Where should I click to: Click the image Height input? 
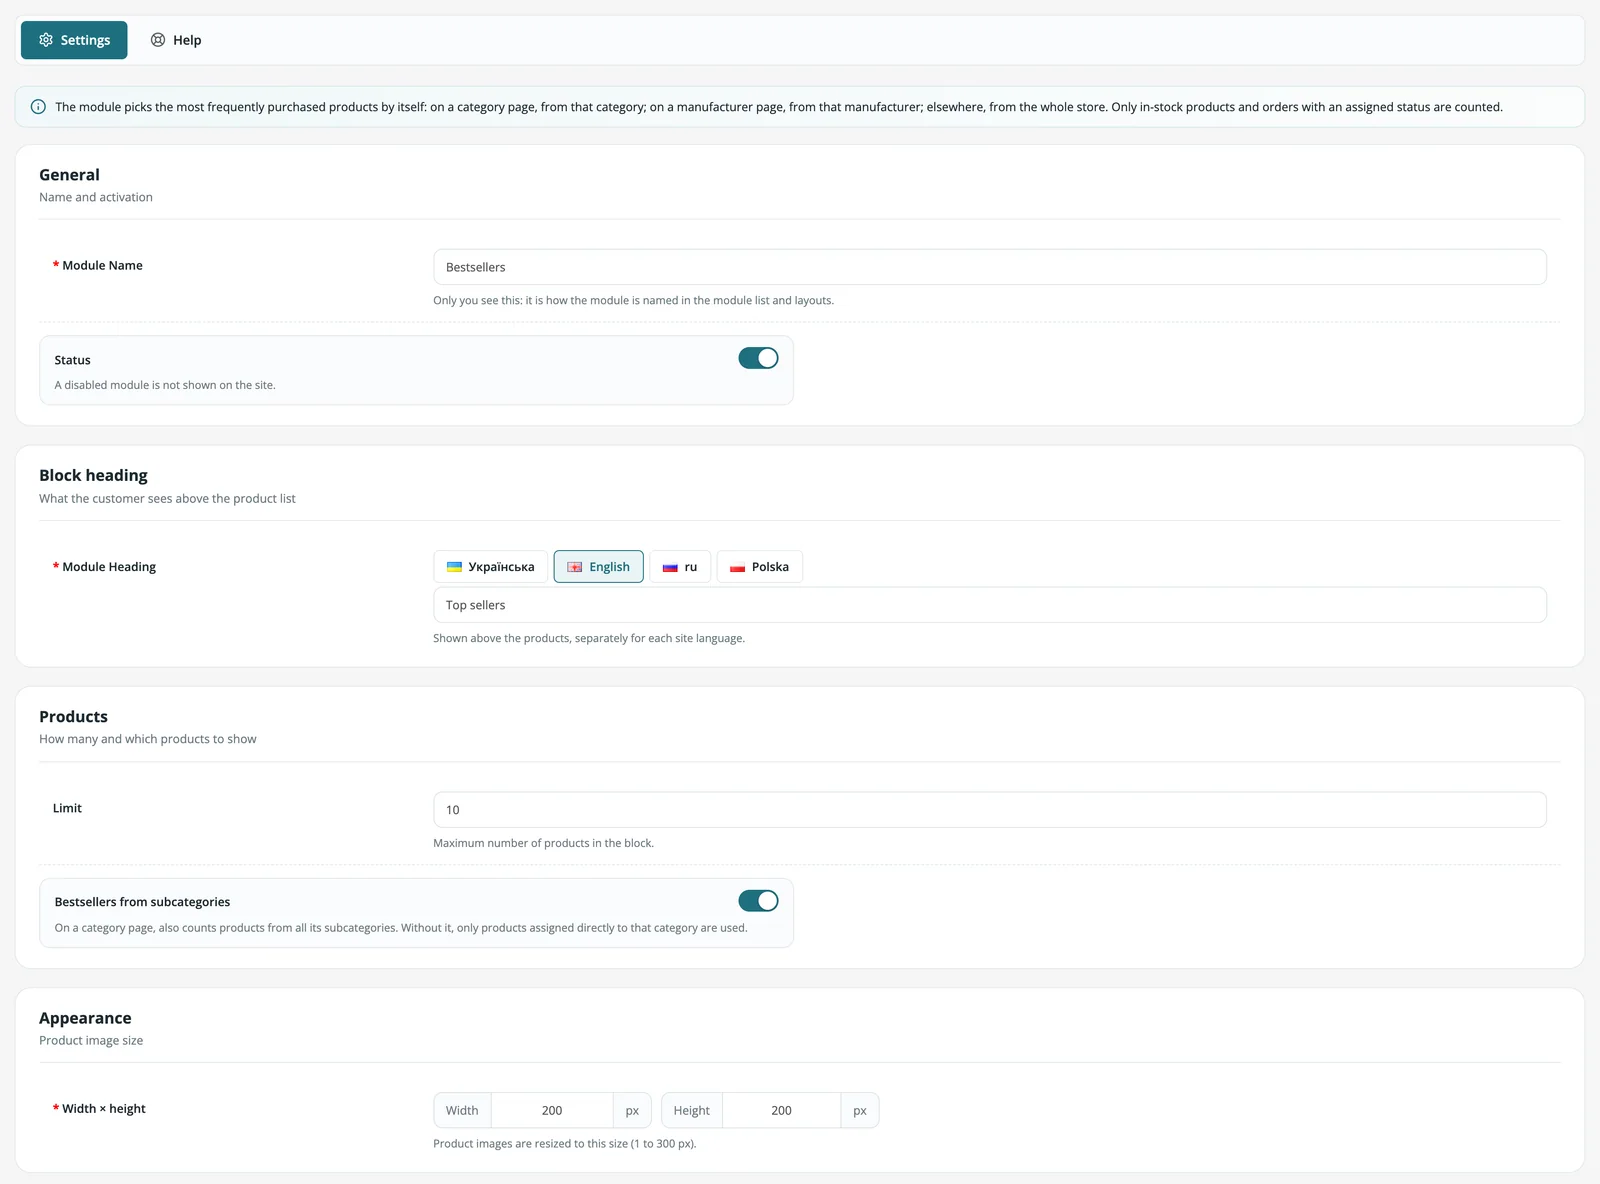781,1110
